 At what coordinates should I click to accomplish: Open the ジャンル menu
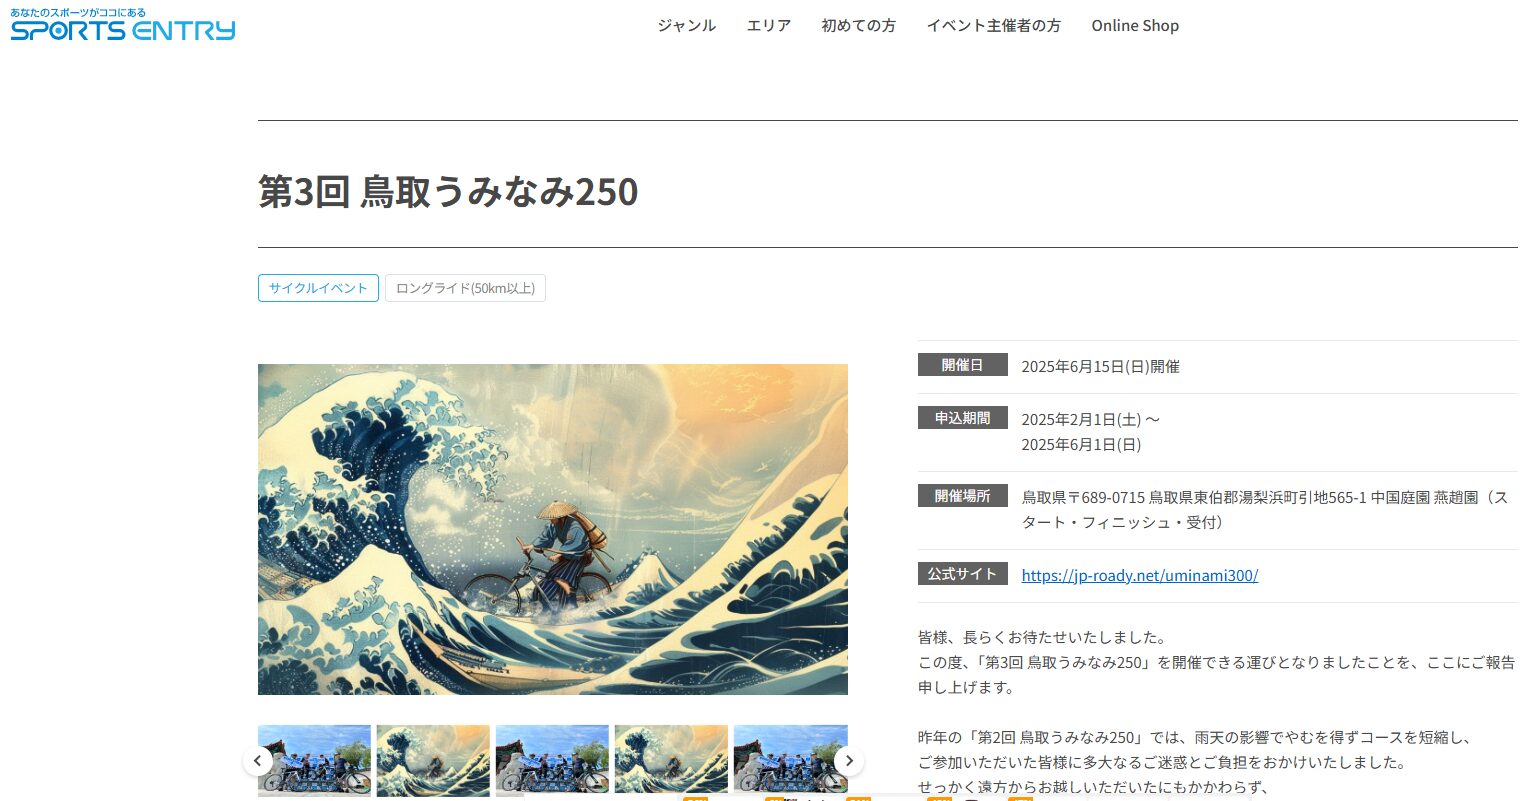tap(686, 26)
